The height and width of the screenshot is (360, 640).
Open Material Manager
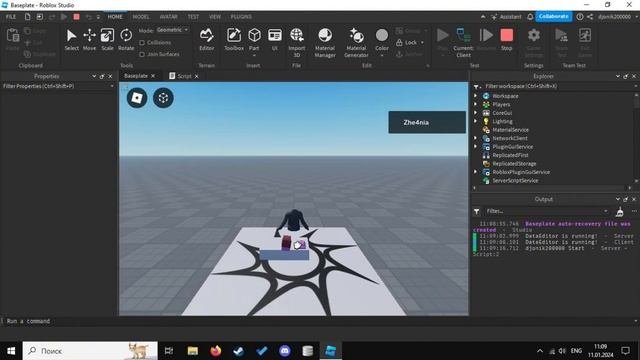[325, 42]
